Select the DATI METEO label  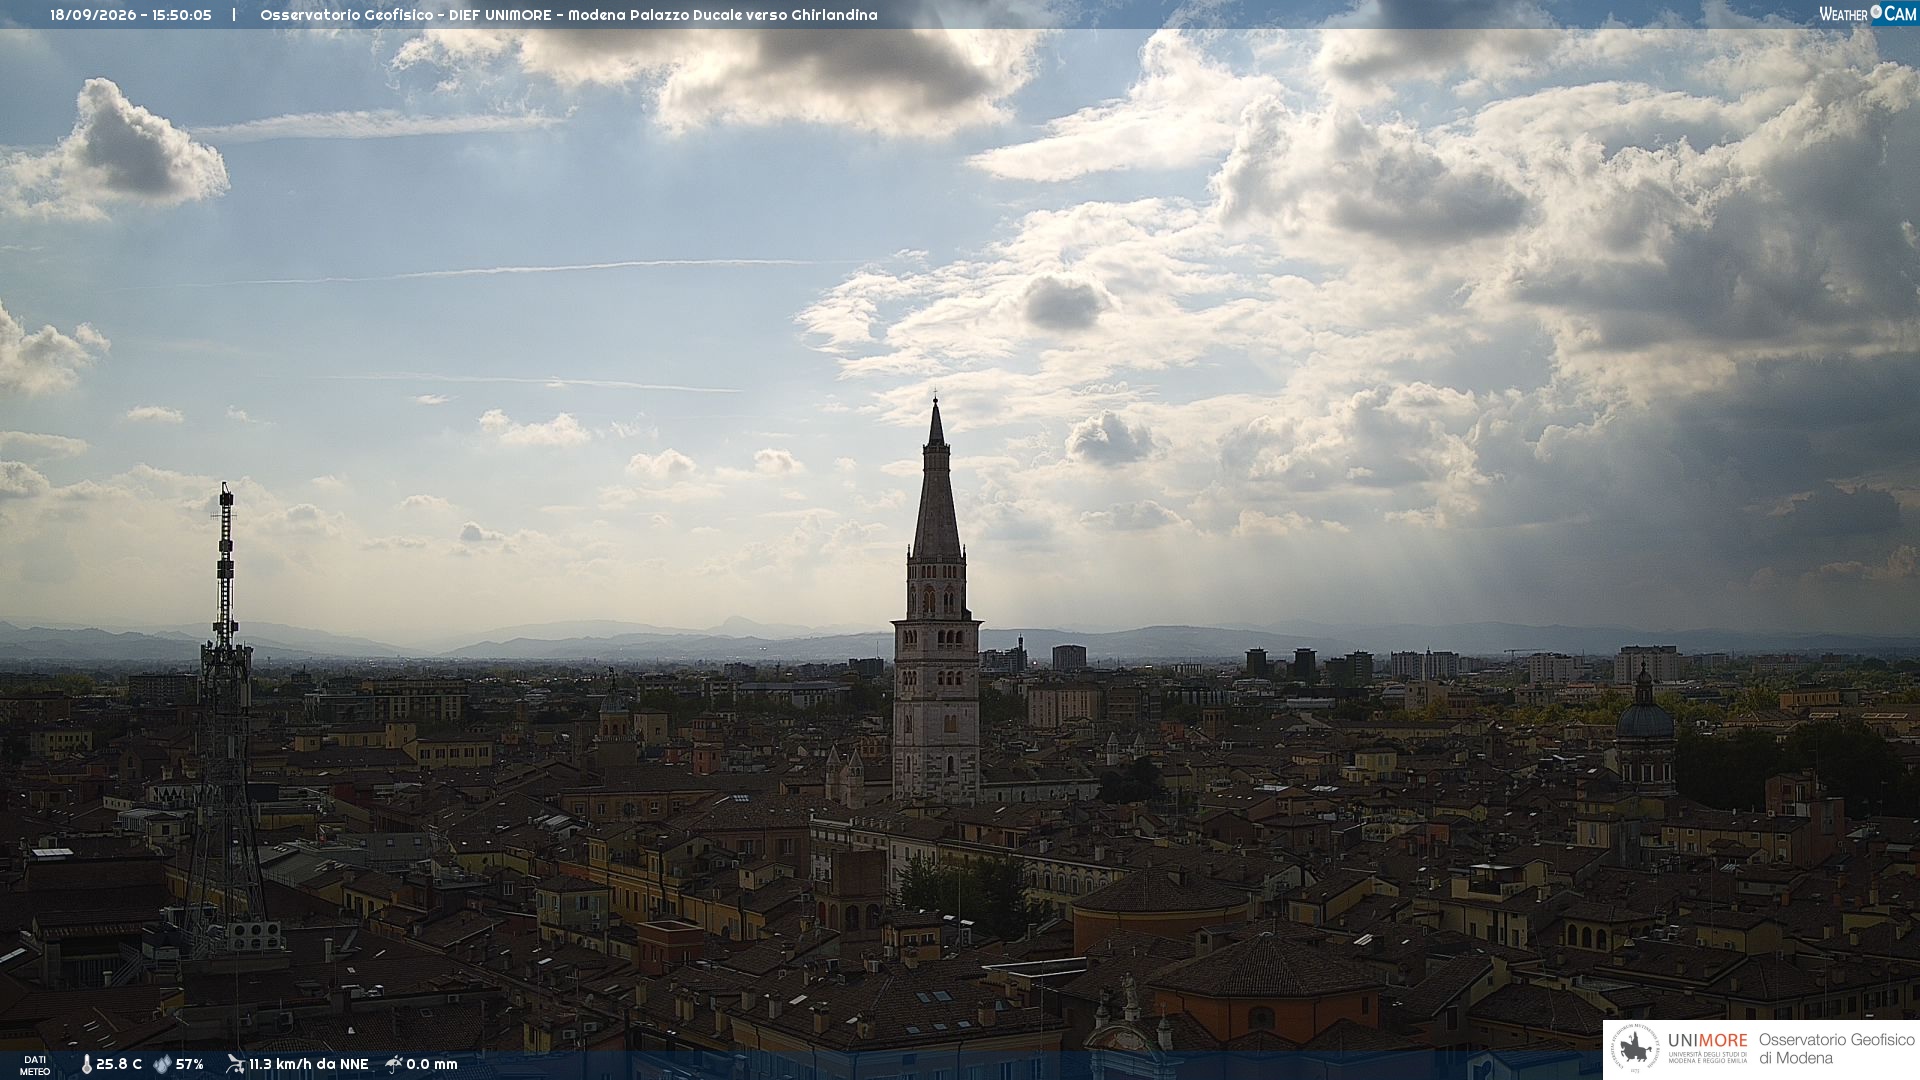pos(35,1066)
